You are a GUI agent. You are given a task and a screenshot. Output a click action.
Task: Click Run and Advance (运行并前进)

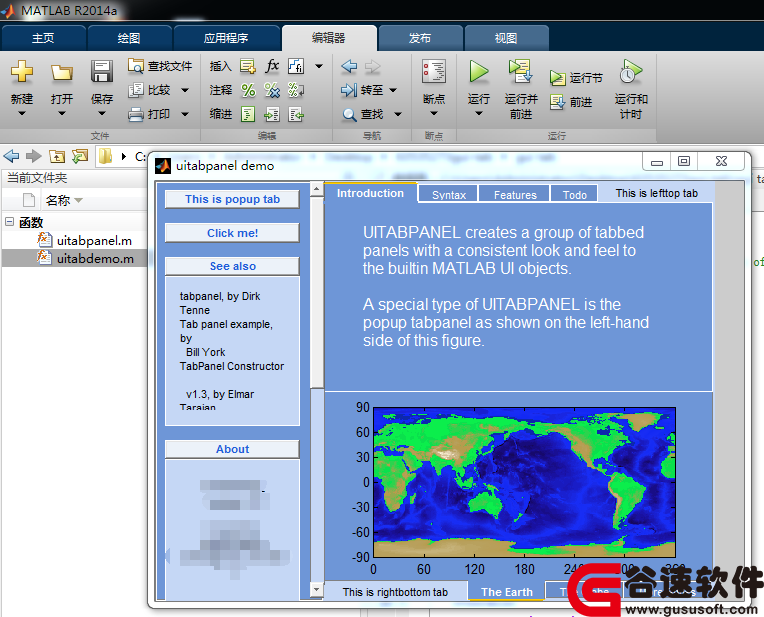(x=521, y=89)
